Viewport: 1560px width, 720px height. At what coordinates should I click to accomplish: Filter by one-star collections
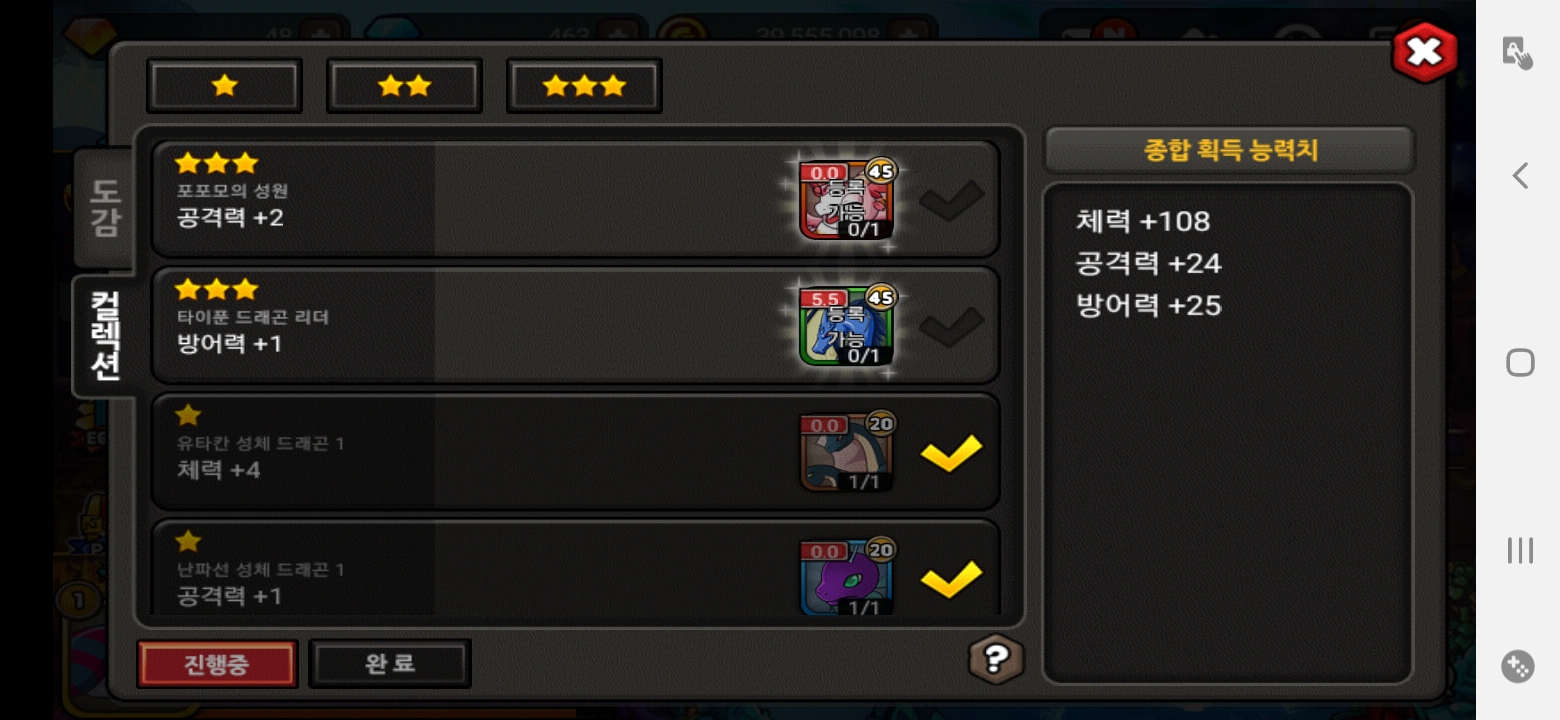coord(225,86)
